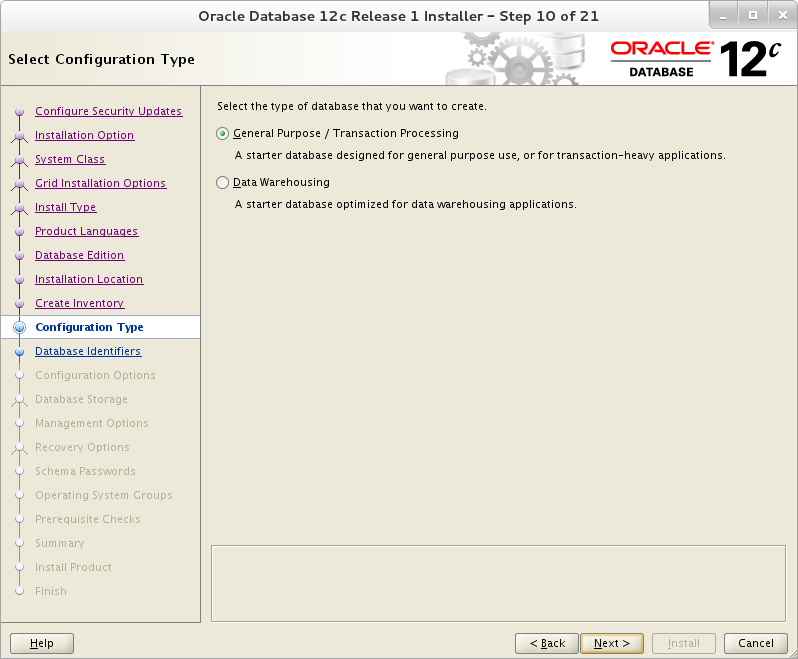Cancel the installer
Image resolution: width=798 pixels, height=659 pixels.
pyautogui.click(x=756, y=643)
